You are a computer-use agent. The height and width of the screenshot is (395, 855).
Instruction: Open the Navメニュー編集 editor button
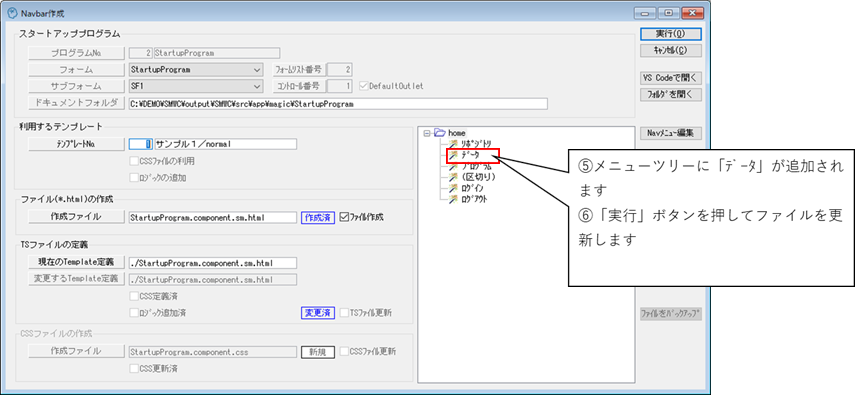coord(670,133)
